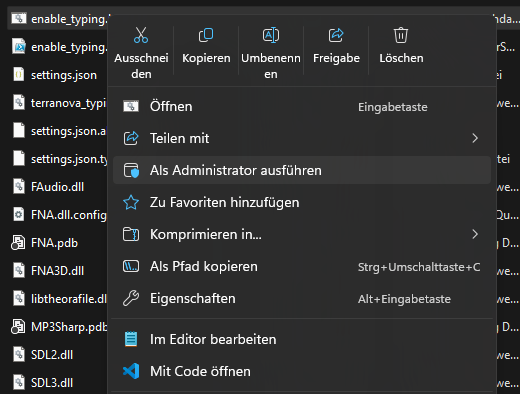Click the notepad icon beside Im Editor
The width and height of the screenshot is (520, 394).
(x=131, y=339)
